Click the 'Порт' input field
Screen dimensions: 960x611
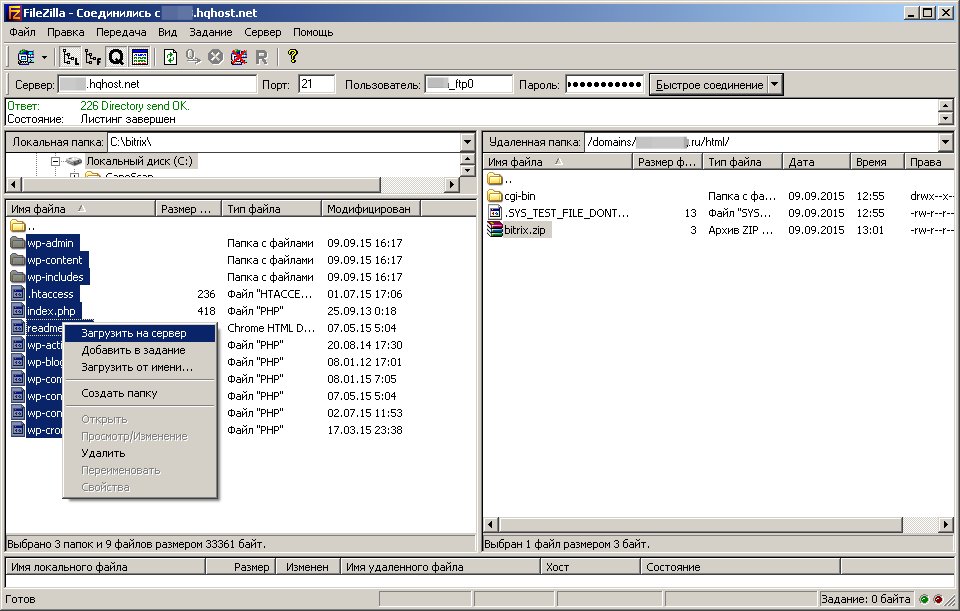click(317, 85)
